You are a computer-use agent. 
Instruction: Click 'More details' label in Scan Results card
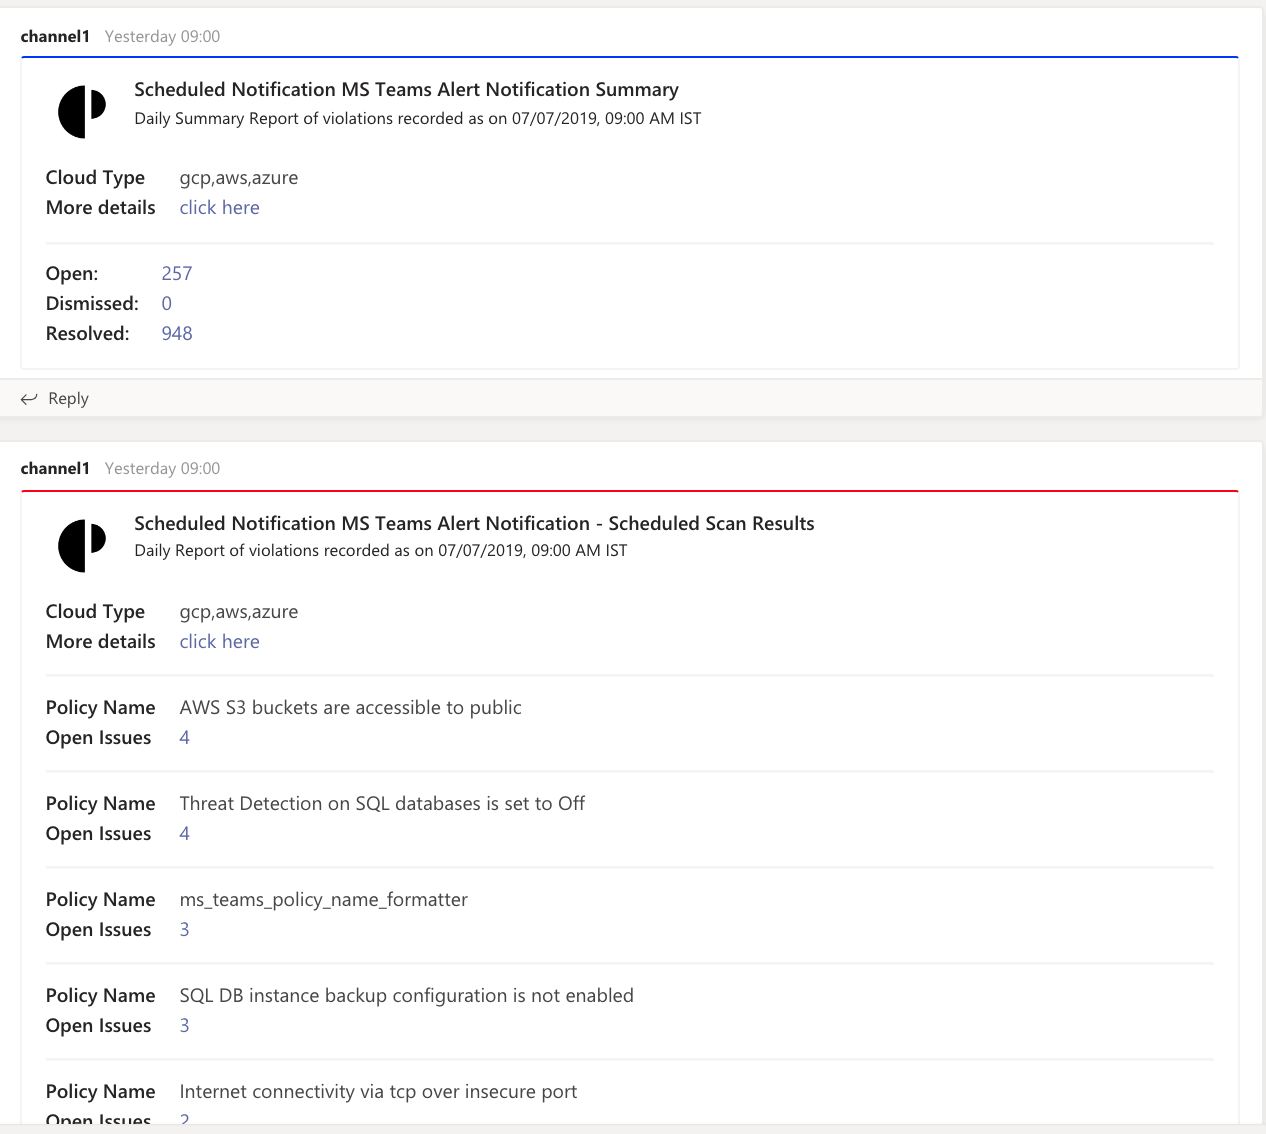click(100, 641)
